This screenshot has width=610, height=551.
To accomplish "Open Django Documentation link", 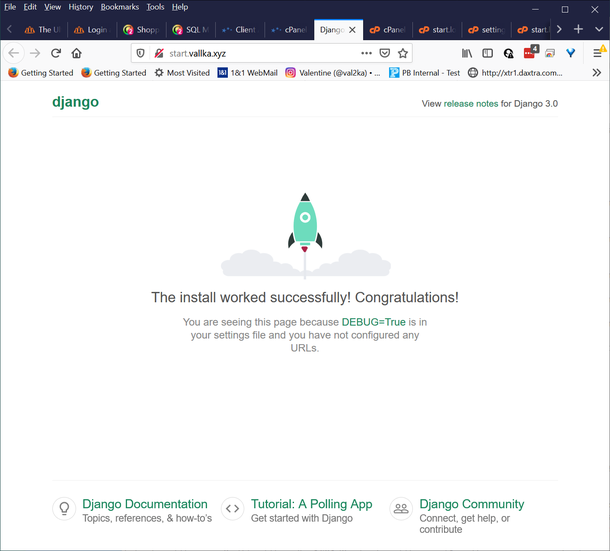I will (145, 504).
